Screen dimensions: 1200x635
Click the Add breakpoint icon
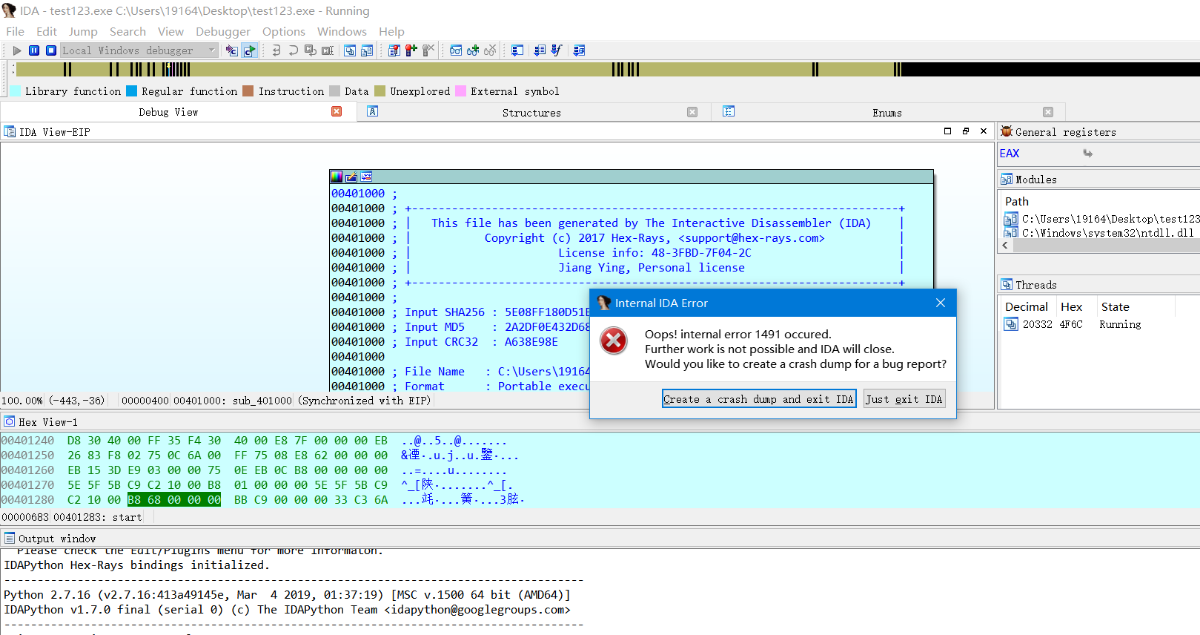411,50
